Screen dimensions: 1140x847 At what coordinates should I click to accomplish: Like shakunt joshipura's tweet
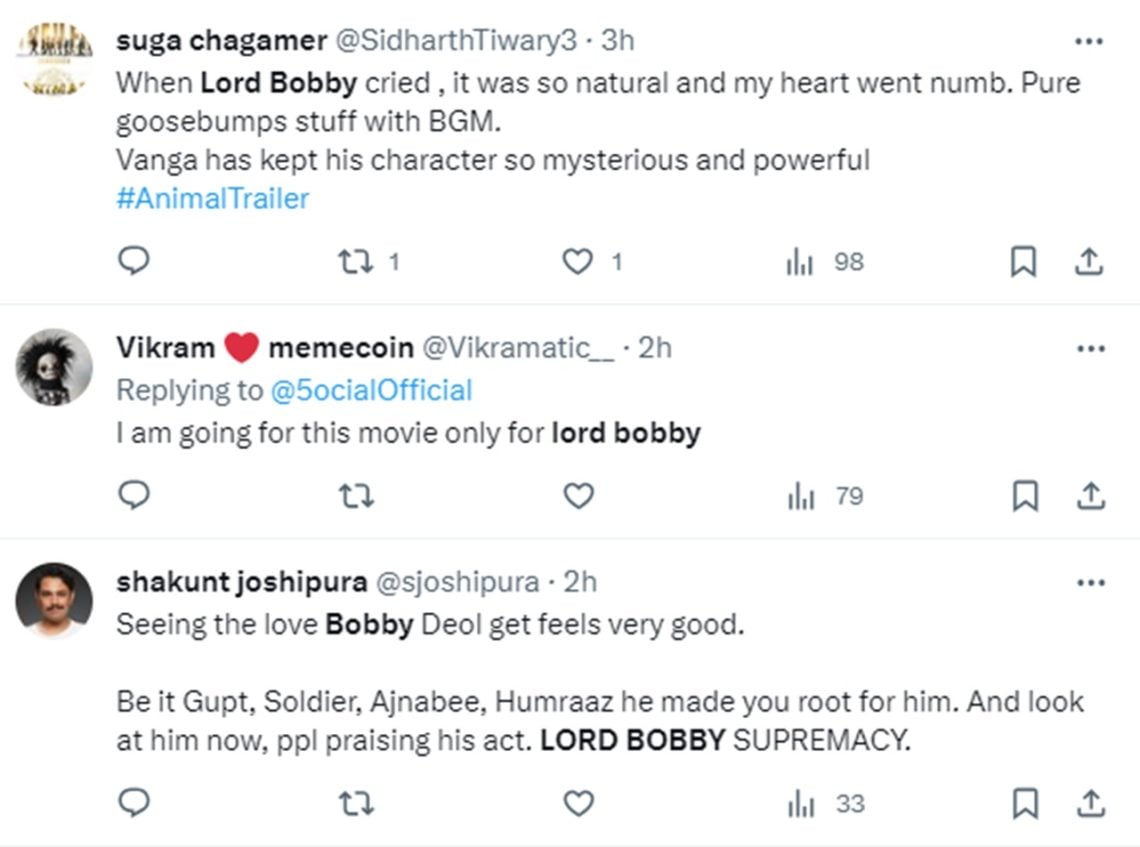click(578, 803)
